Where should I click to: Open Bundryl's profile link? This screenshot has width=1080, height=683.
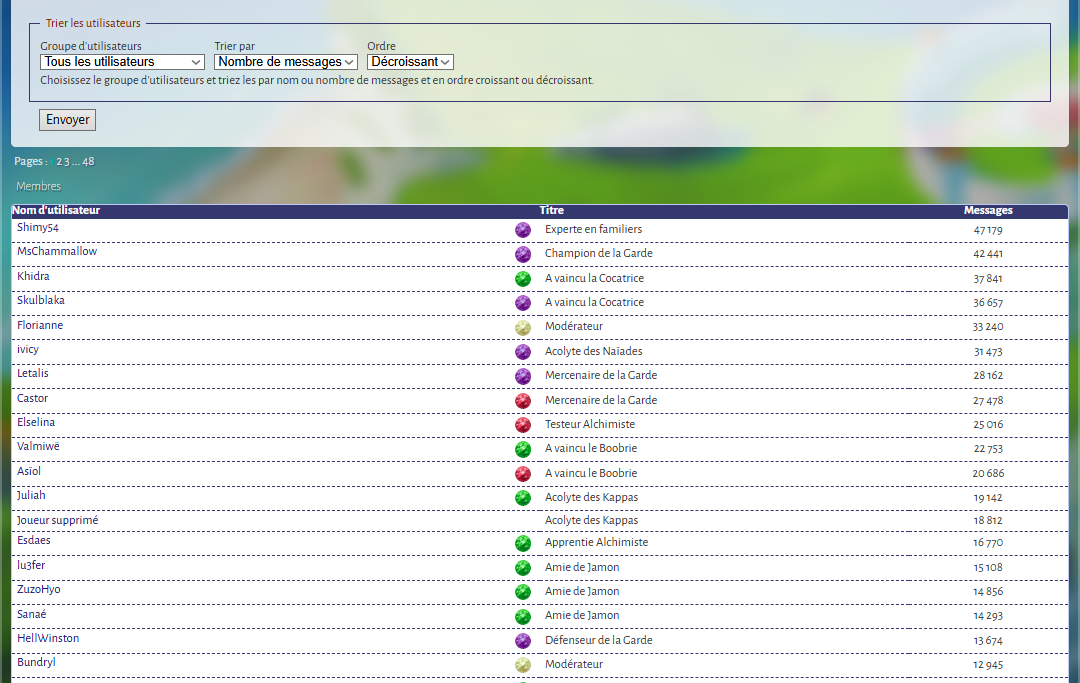point(36,662)
